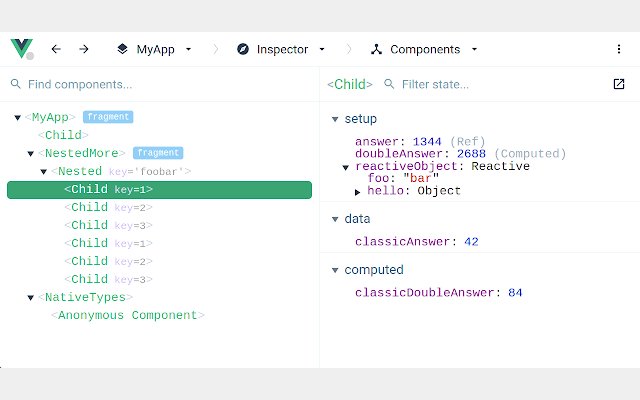Screen dimensions: 640x400
Task: Open the three-dot more options menu
Action: (619, 49)
